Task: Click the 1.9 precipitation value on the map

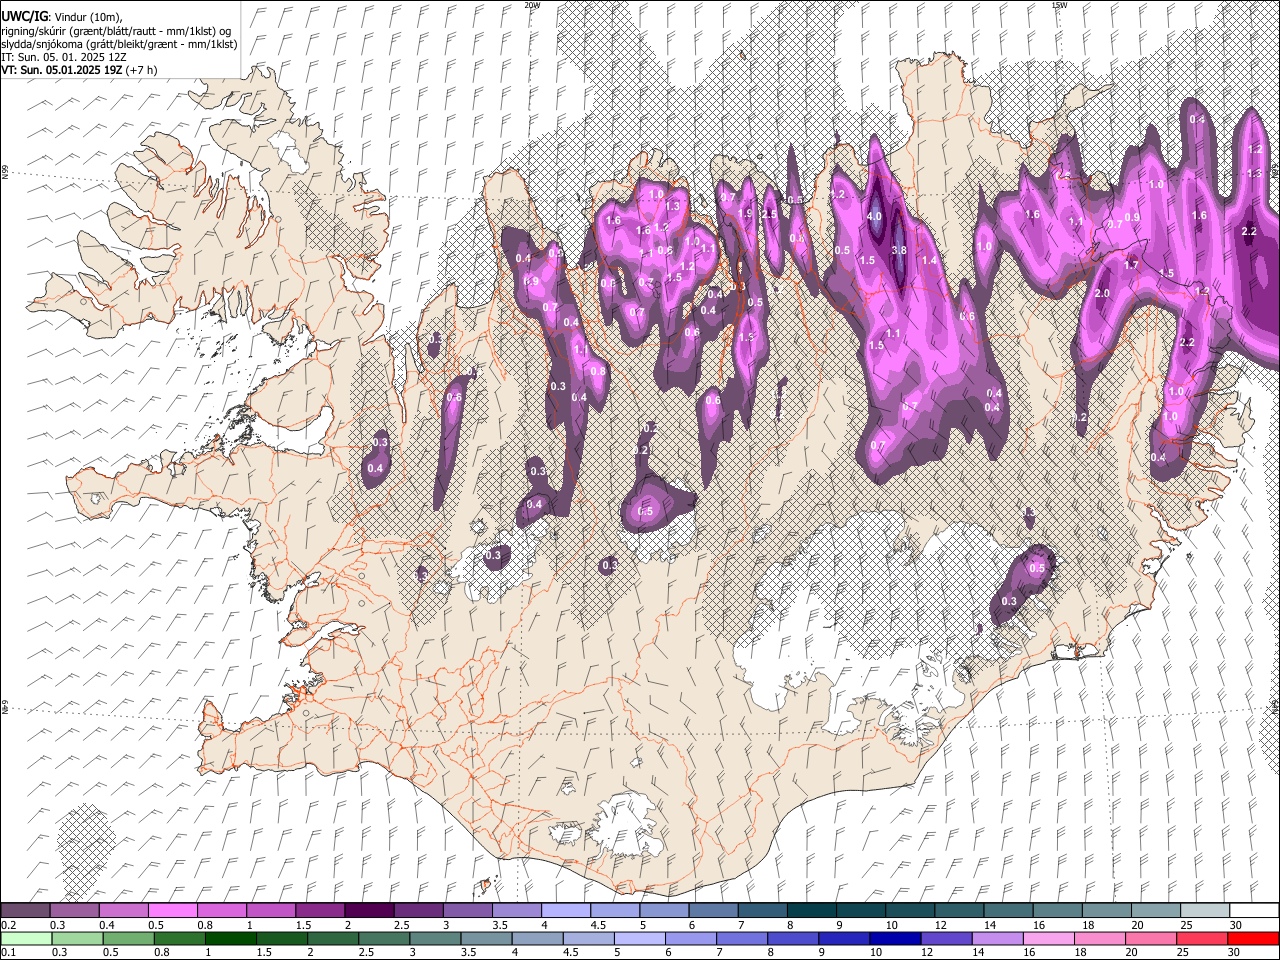Action: [x=745, y=213]
